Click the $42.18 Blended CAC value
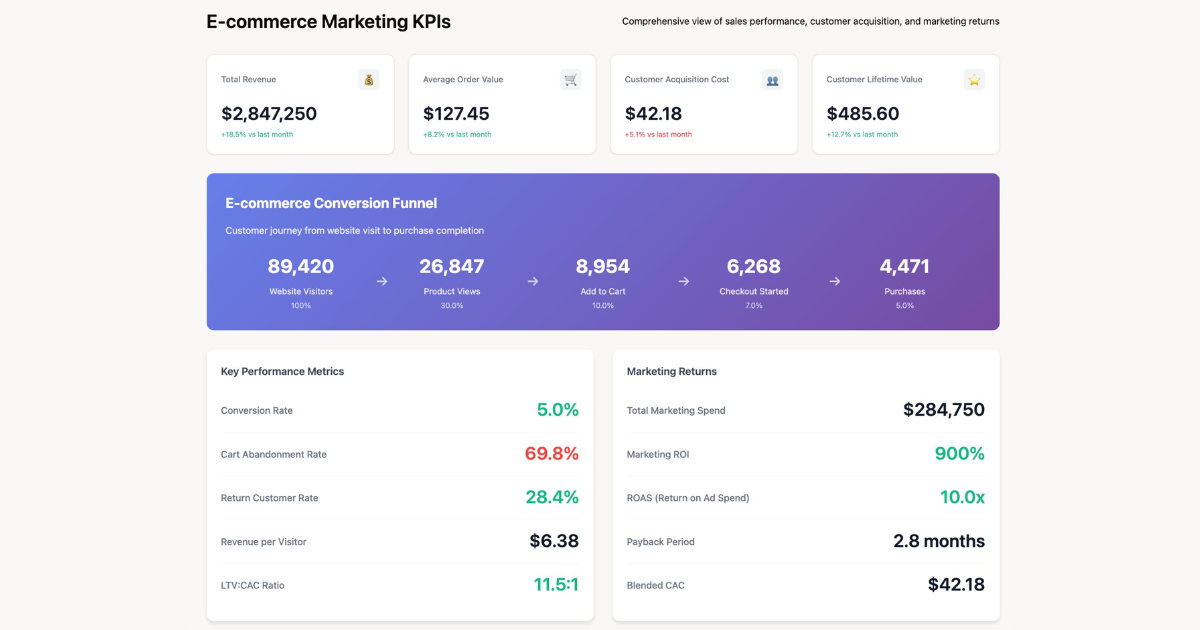The width and height of the screenshot is (1200, 630). coord(957,585)
